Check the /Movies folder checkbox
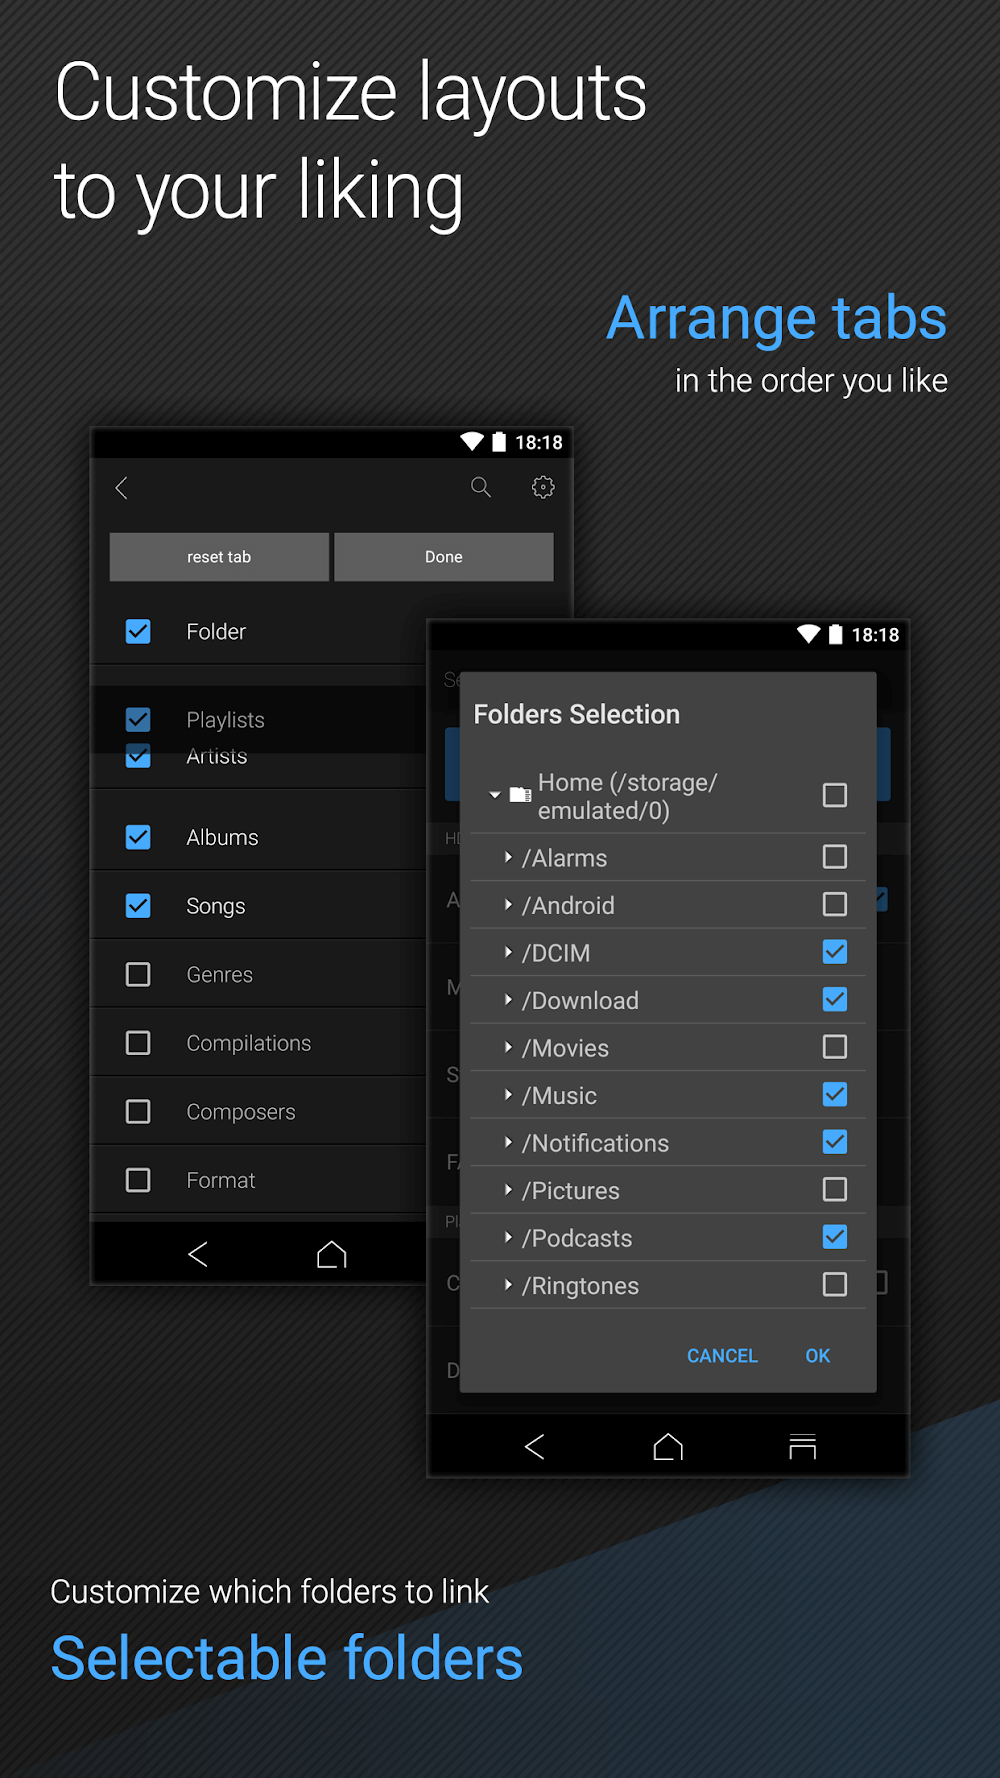 (x=834, y=1047)
